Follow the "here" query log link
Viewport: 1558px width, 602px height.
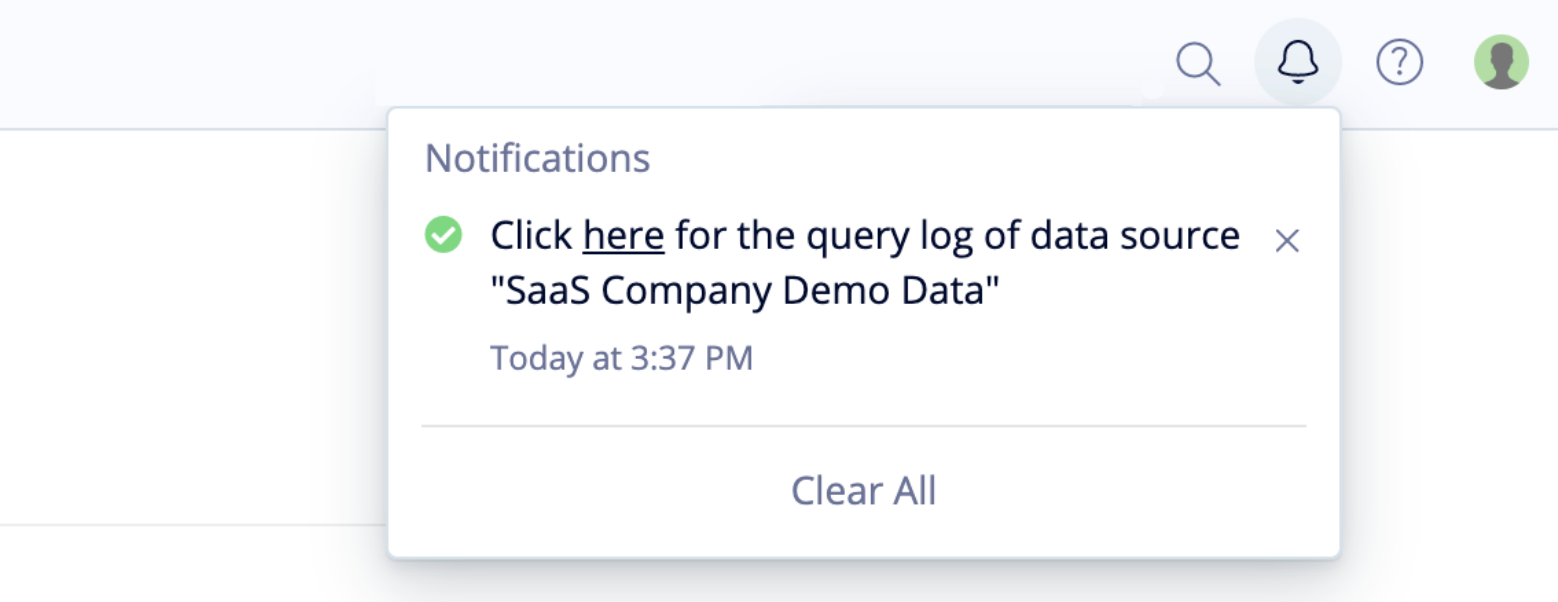[624, 236]
